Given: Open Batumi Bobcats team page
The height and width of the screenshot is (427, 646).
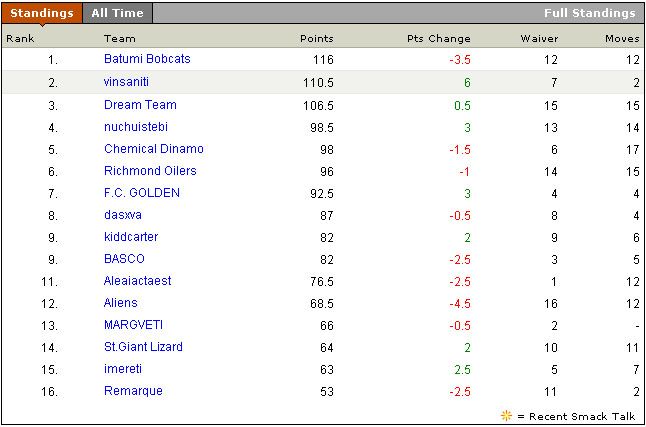Looking at the screenshot, I should tap(147, 59).
